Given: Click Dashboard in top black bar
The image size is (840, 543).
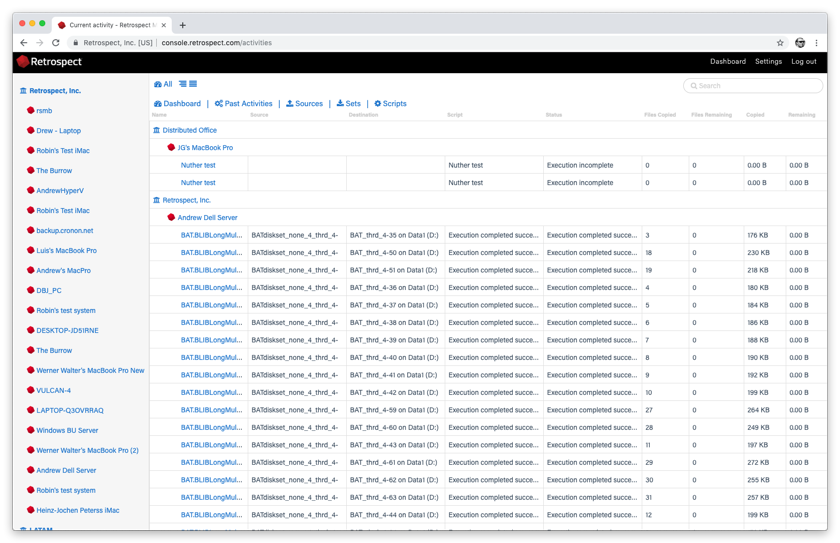Looking at the screenshot, I should pyautogui.click(x=728, y=62).
